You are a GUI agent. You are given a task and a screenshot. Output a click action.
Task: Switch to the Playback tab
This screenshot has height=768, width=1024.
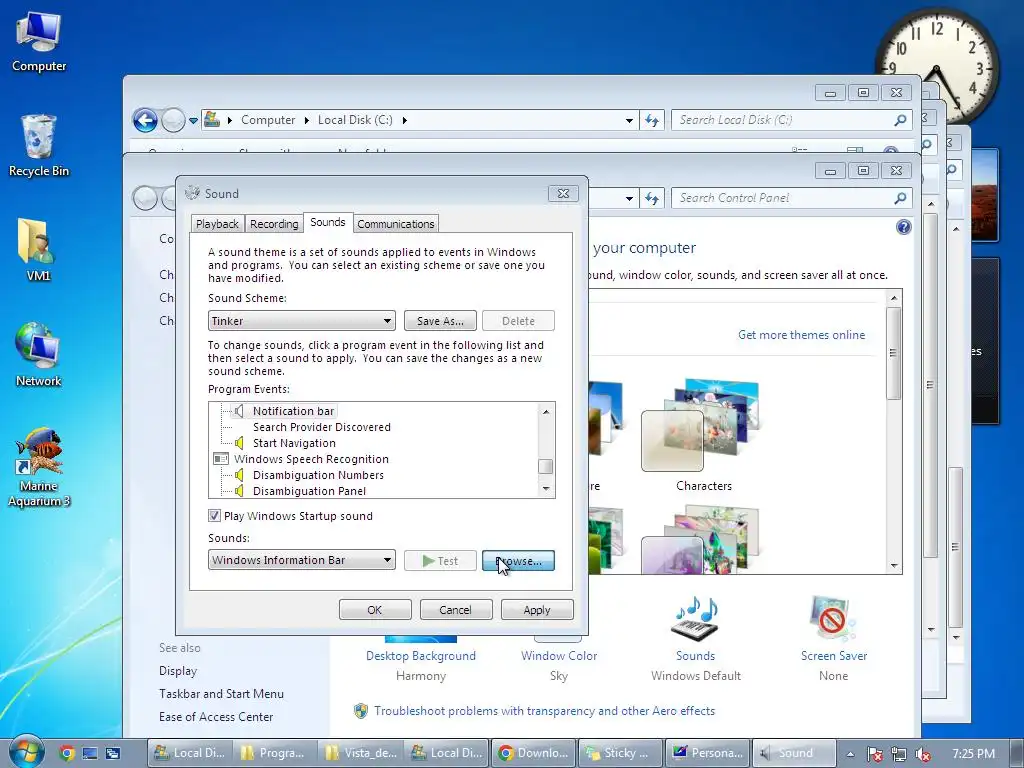217,224
